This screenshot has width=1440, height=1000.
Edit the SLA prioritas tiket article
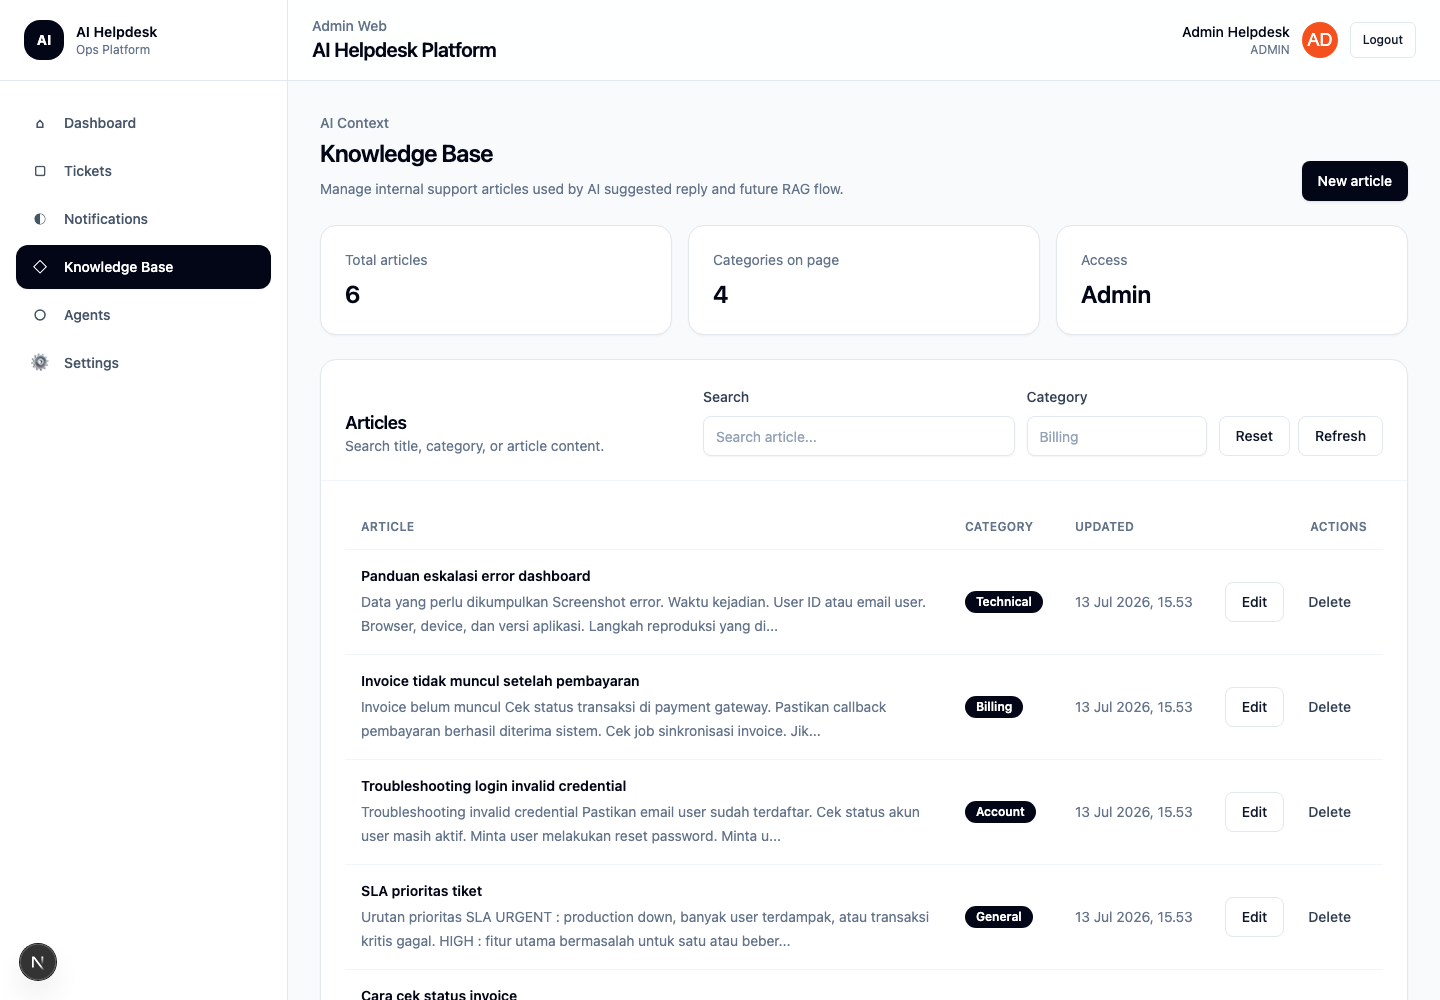1254,917
